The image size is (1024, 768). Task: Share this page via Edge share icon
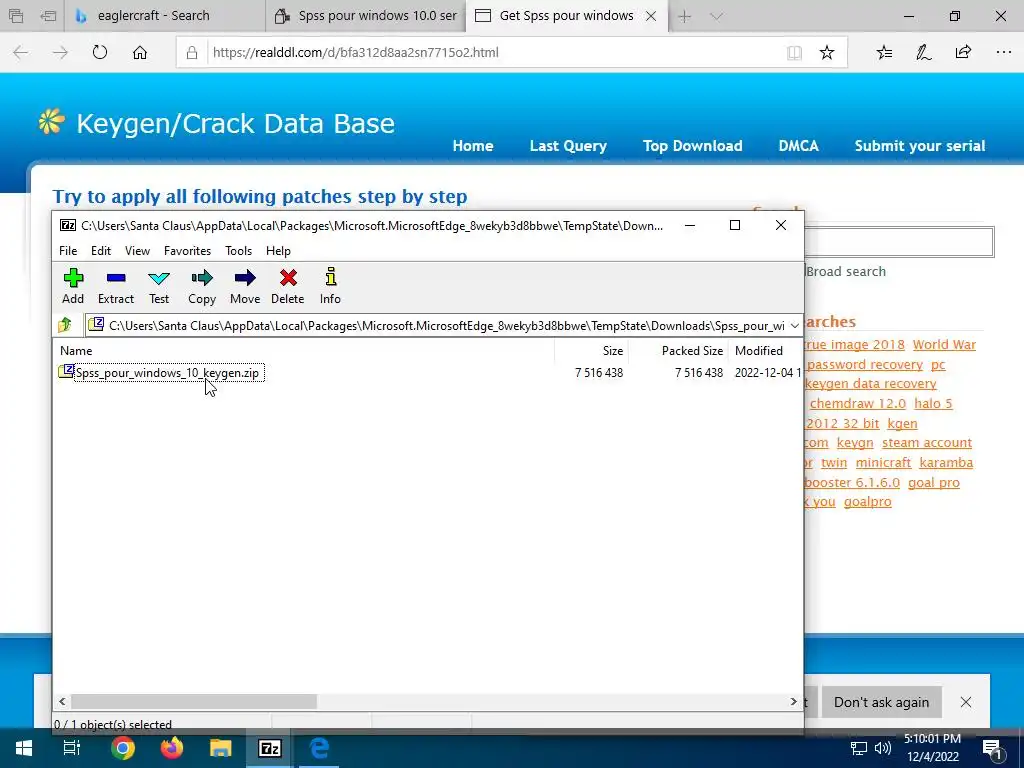[963, 52]
